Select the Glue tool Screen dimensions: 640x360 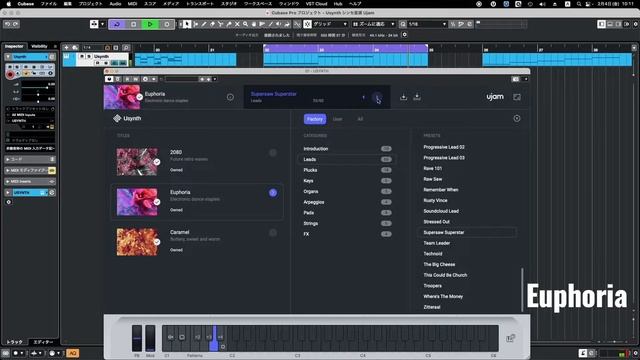[x=229, y=24]
